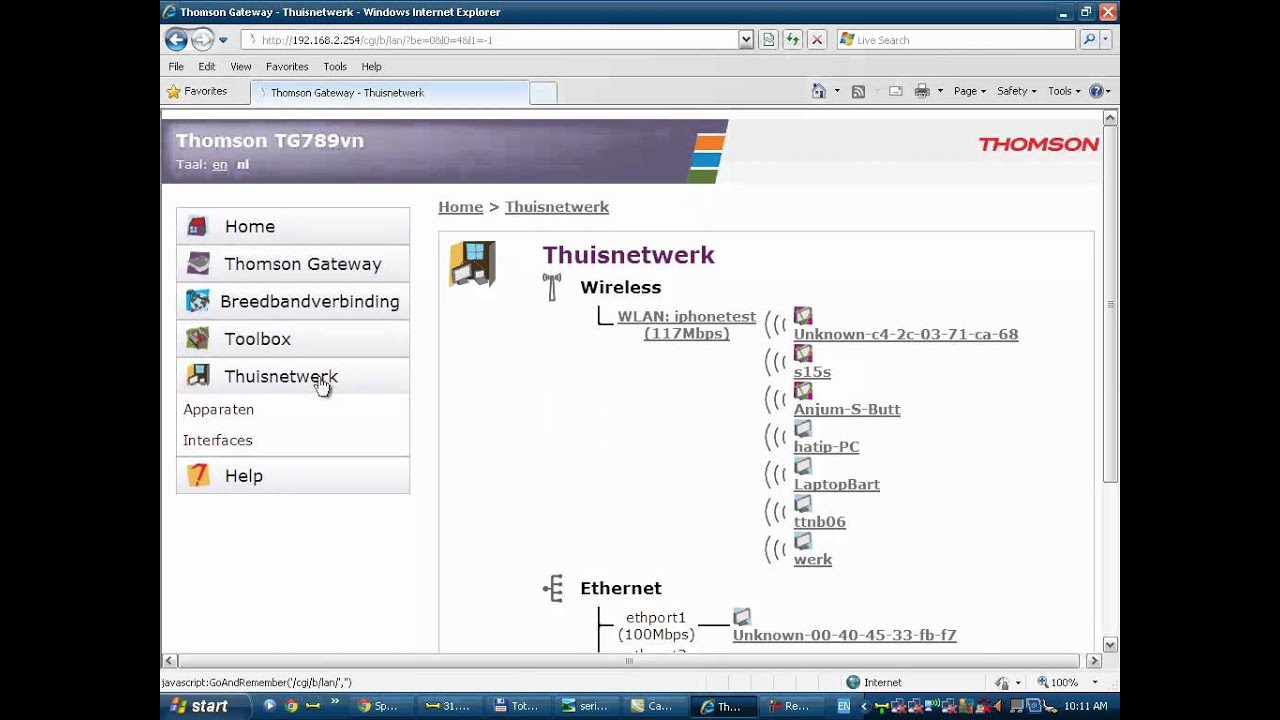Open a new blank tab
The width and height of the screenshot is (1280, 720).
click(x=543, y=93)
